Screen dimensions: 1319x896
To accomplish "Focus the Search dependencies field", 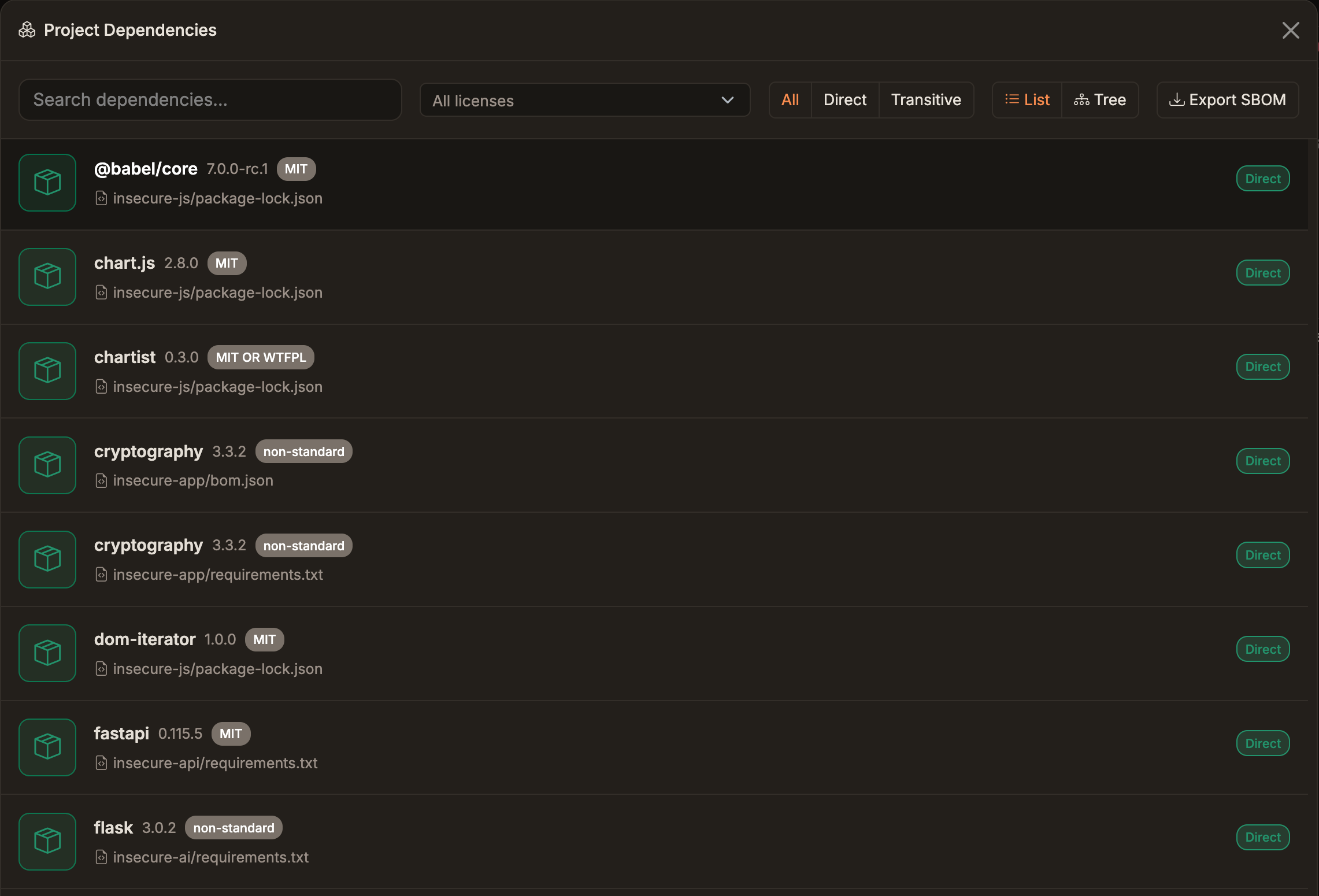I will point(210,100).
